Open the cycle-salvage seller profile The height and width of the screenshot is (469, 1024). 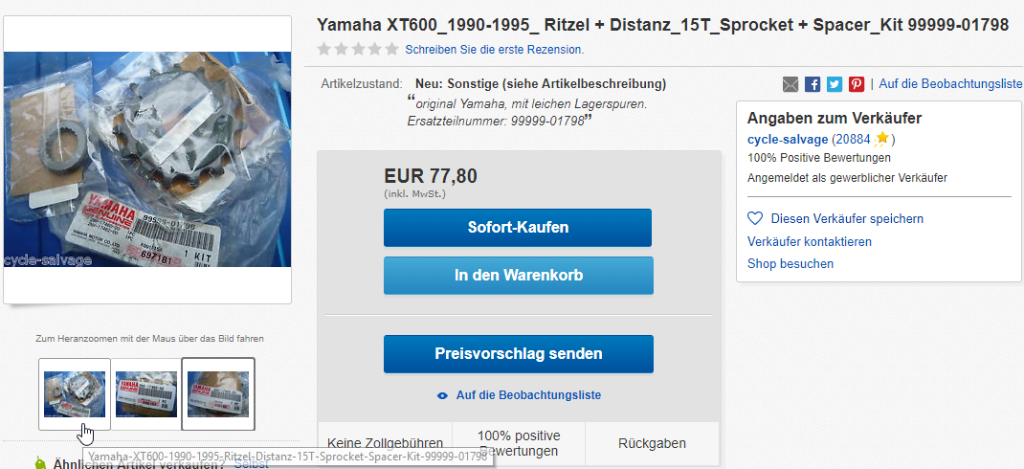[x=788, y=139]
